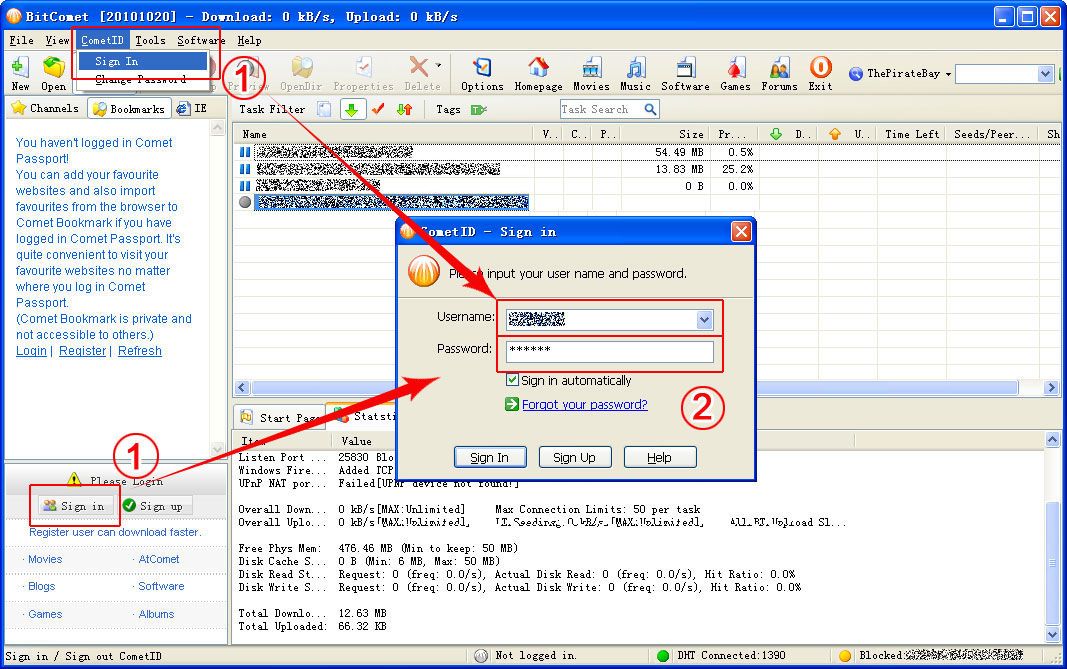Filter by downloading tasks green arrow icon
1067x669 pixels.
(352, 109)
